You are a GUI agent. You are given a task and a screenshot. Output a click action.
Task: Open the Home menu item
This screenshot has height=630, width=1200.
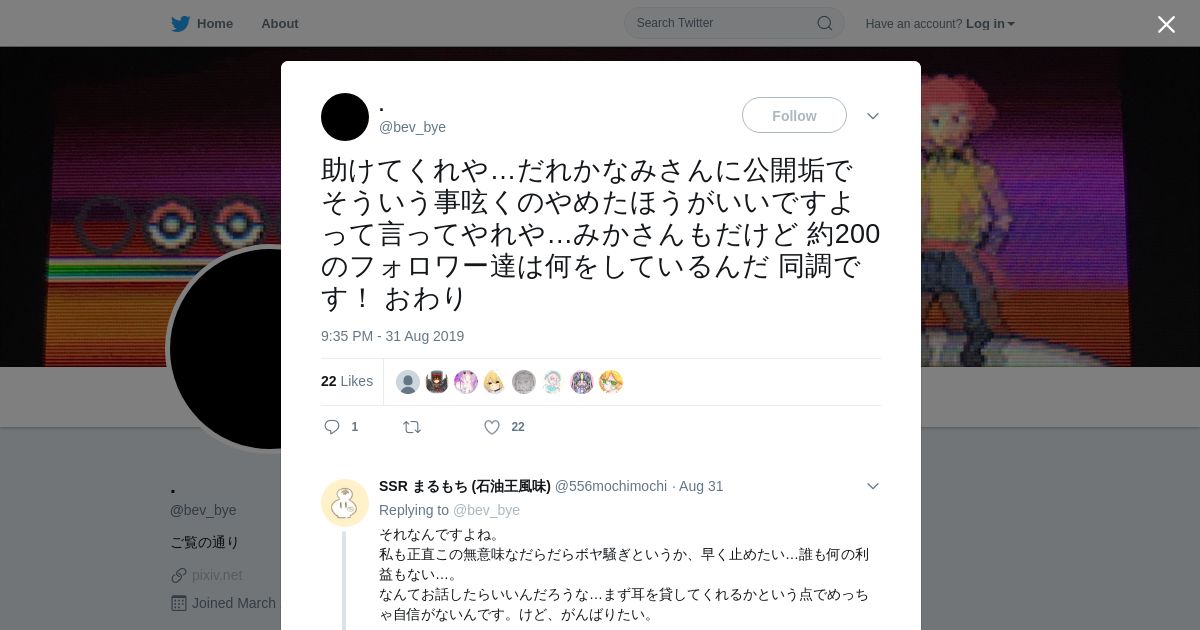point(215,24)
